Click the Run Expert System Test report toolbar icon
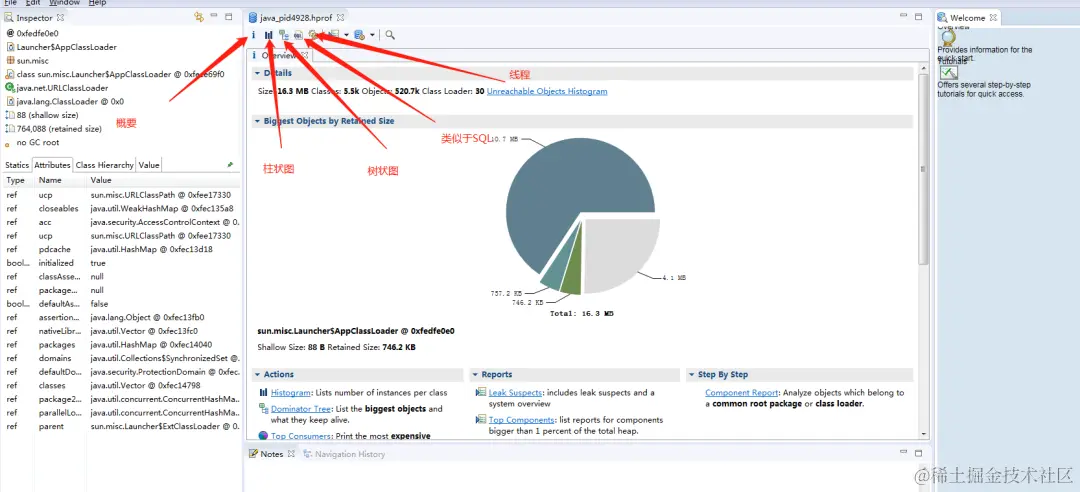The height and width of the screenshot is (492, 1080). (335, 34)
